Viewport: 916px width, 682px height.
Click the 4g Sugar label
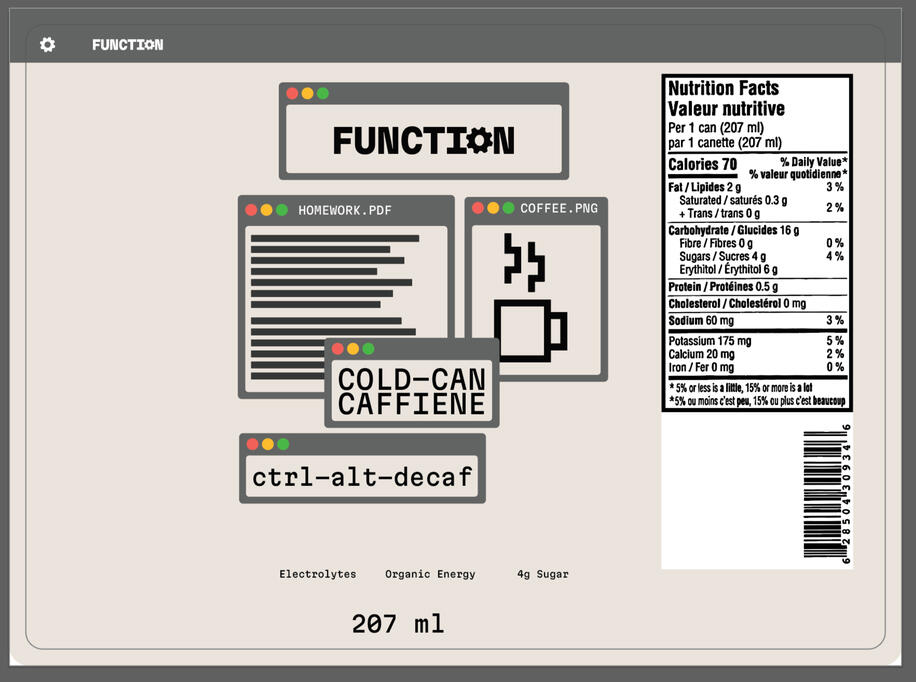tap(542, 574)
